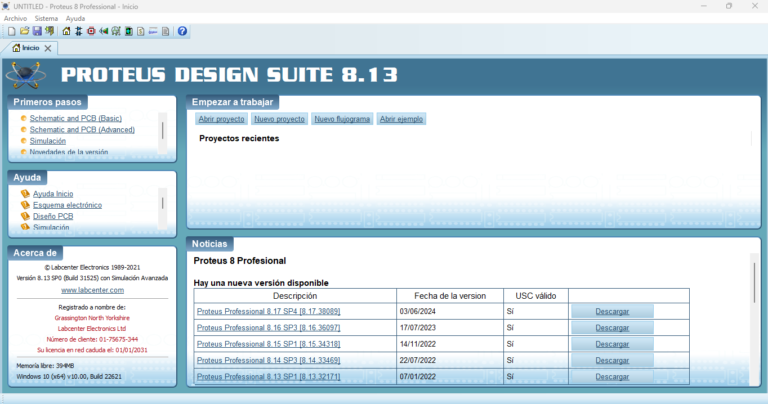Click Descargar for version 8.14 SP3

[x=612, y=360]
